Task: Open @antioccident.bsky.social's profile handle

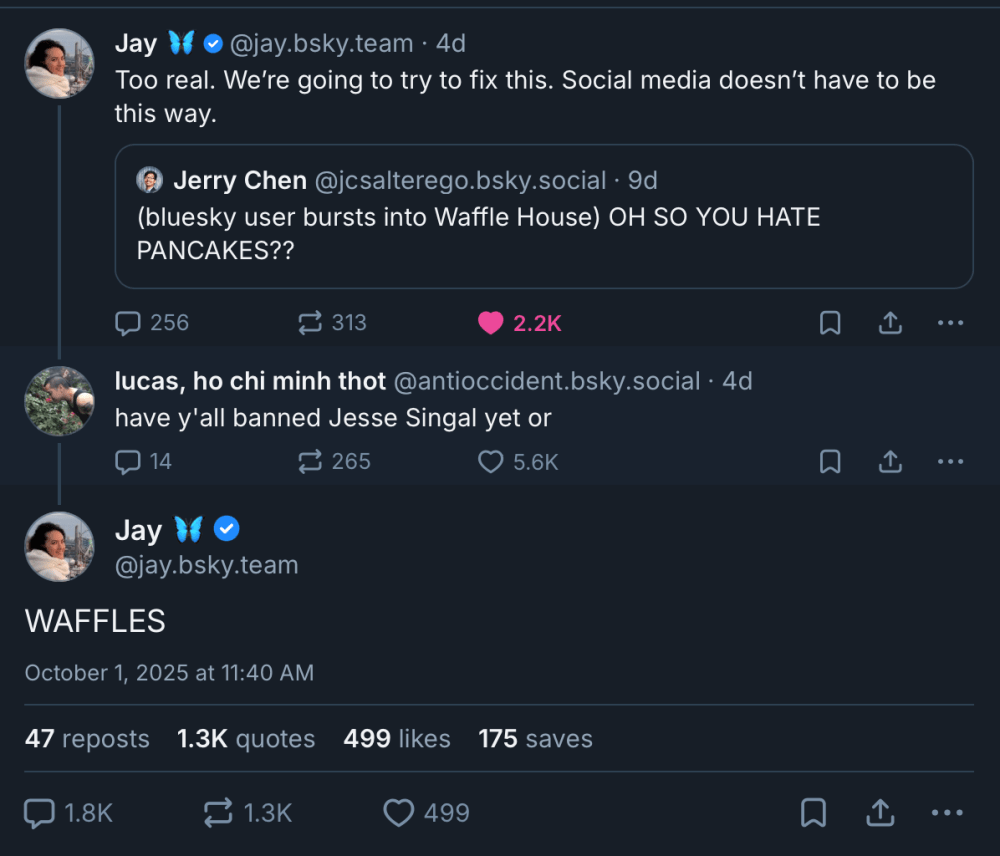Action: pyautogui.click(x=548, y=381)
